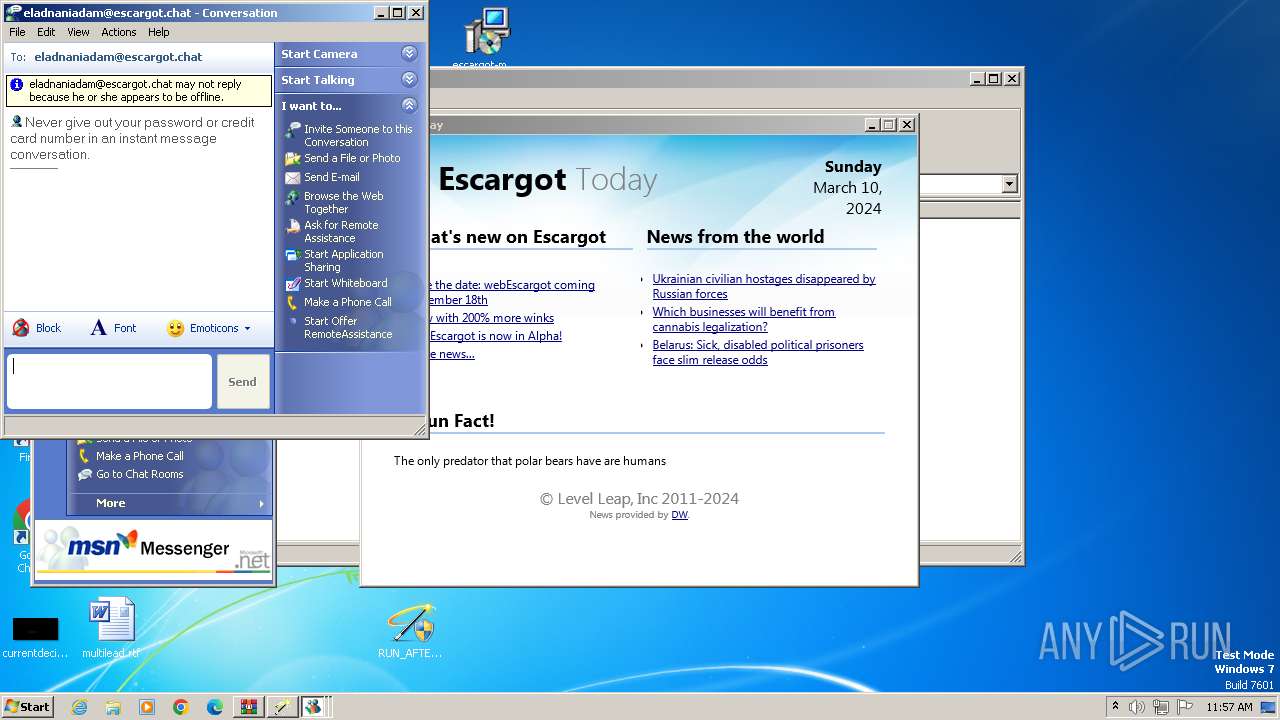This screenshot has height=720, width=1280.
Task: Open the View menu
Action: pos(78,32)
